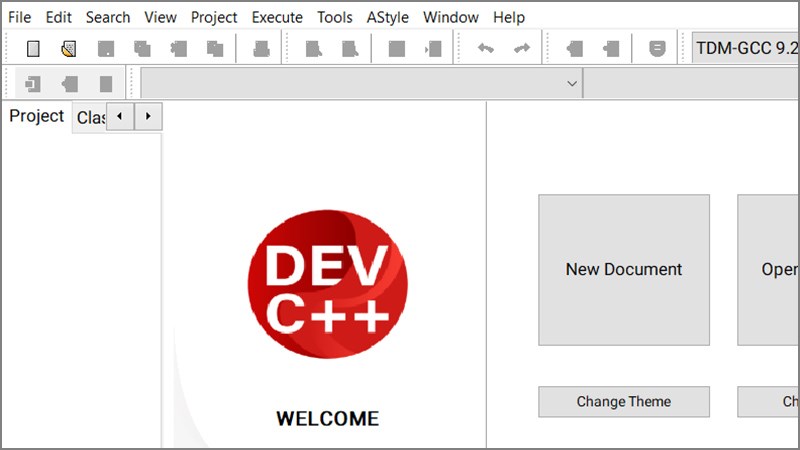Click the DEV C++ logo image
Image resolution: width=800 pixels, height=450 pixels.
tap(327, 284)
